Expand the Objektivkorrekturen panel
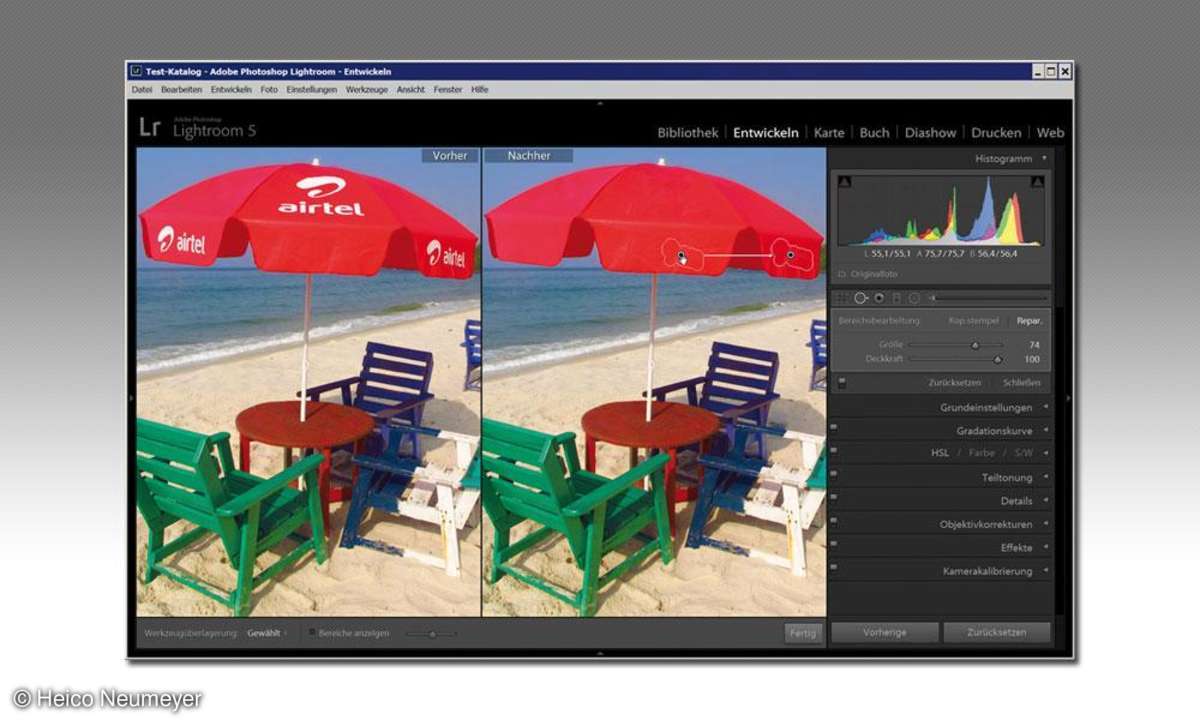This screenshot has width=1200, height=720. pyautogui.click(x=1046, y=524)
